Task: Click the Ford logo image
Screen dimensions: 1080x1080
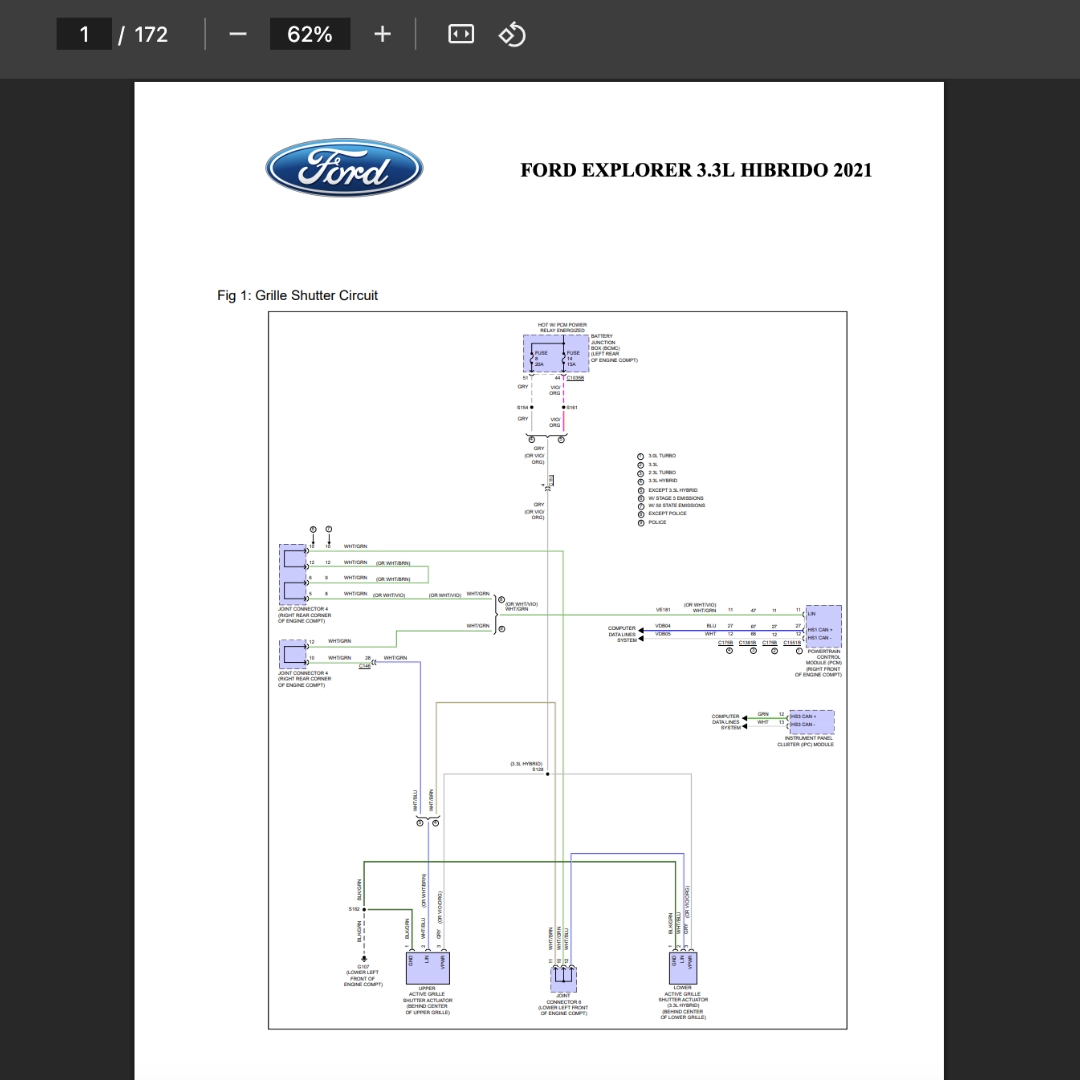Action: pos(344,168)
